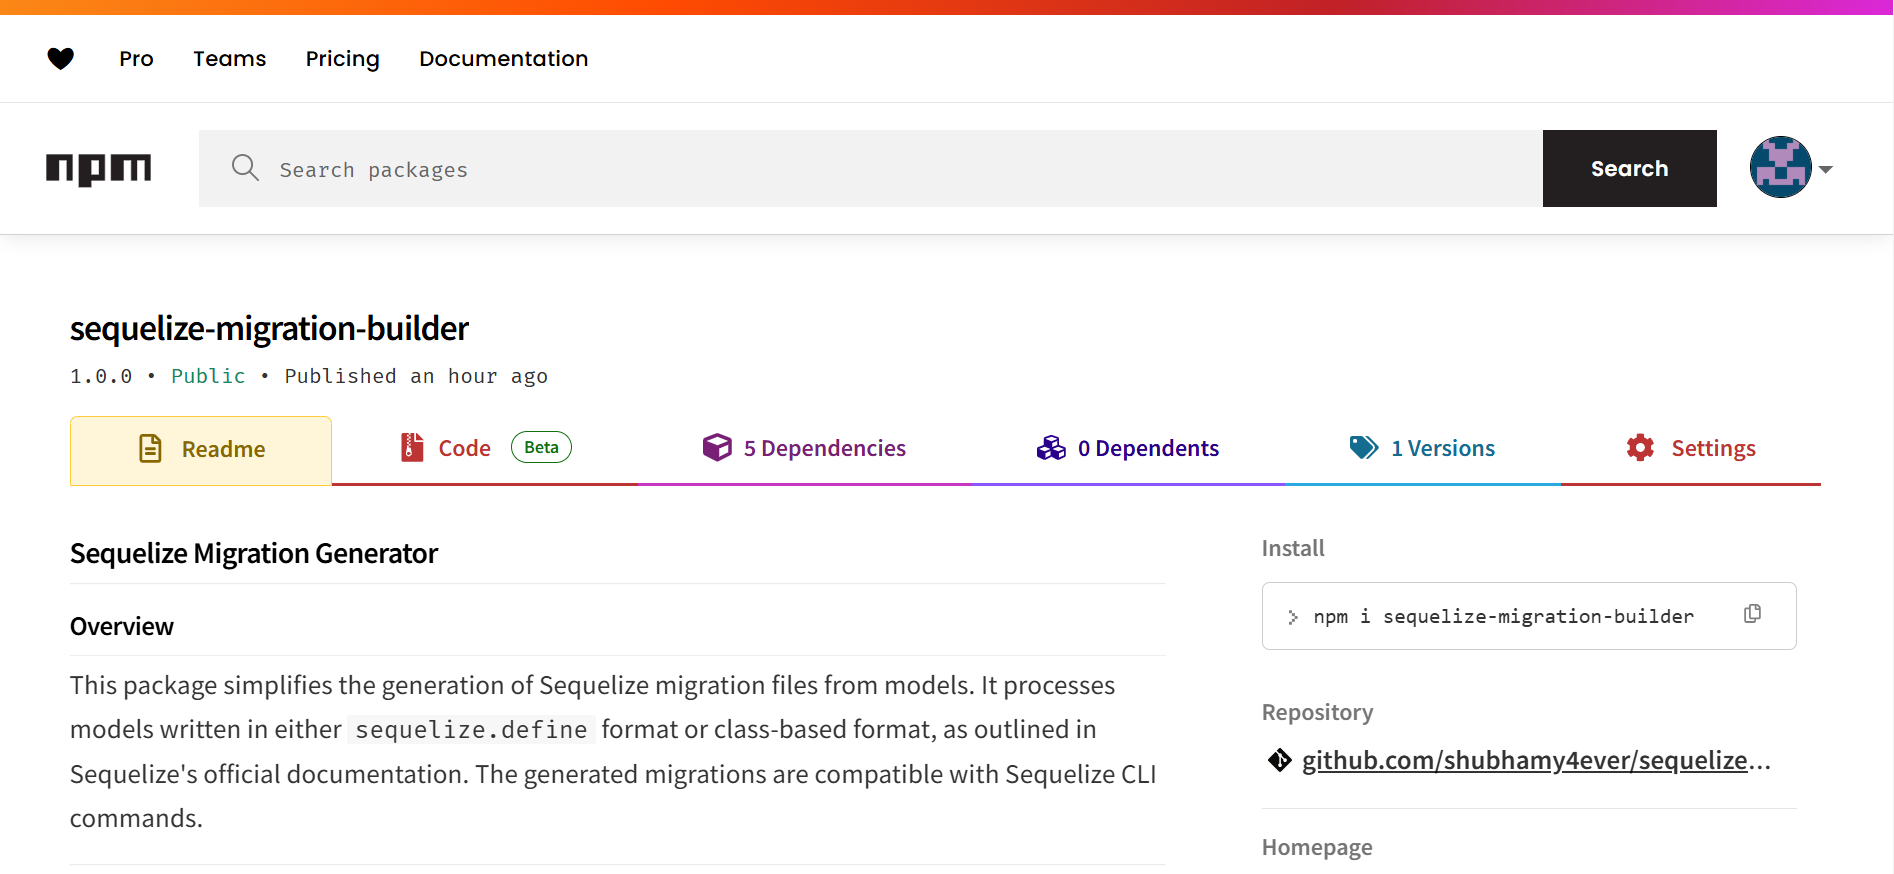Click the black heart icon

click(x=61, y=59)
